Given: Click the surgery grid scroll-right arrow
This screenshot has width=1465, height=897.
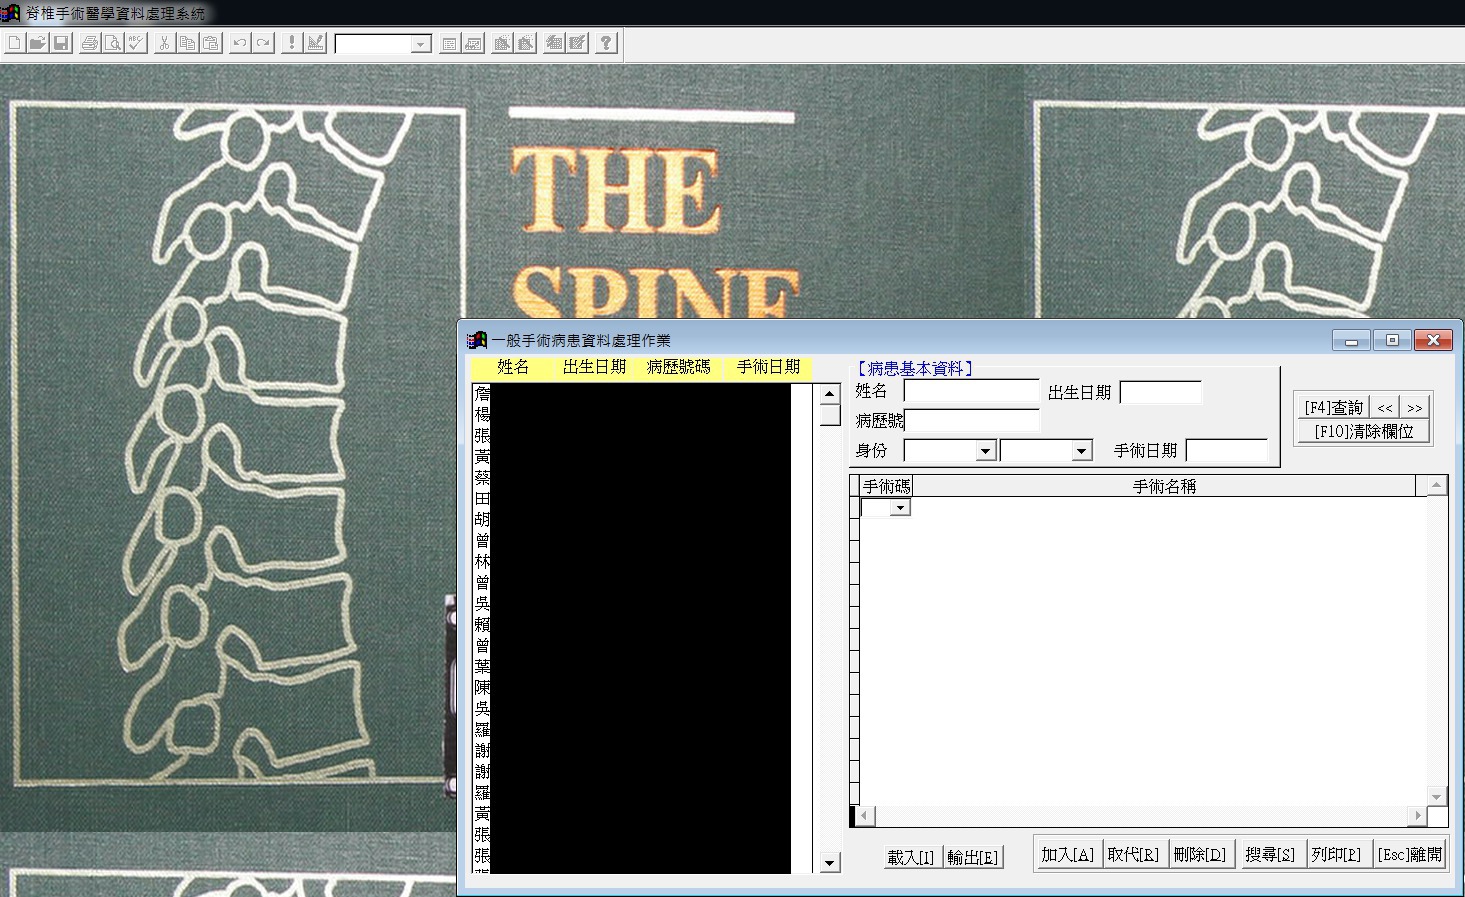Looking at the screenshot, I should coord(1417,816).
